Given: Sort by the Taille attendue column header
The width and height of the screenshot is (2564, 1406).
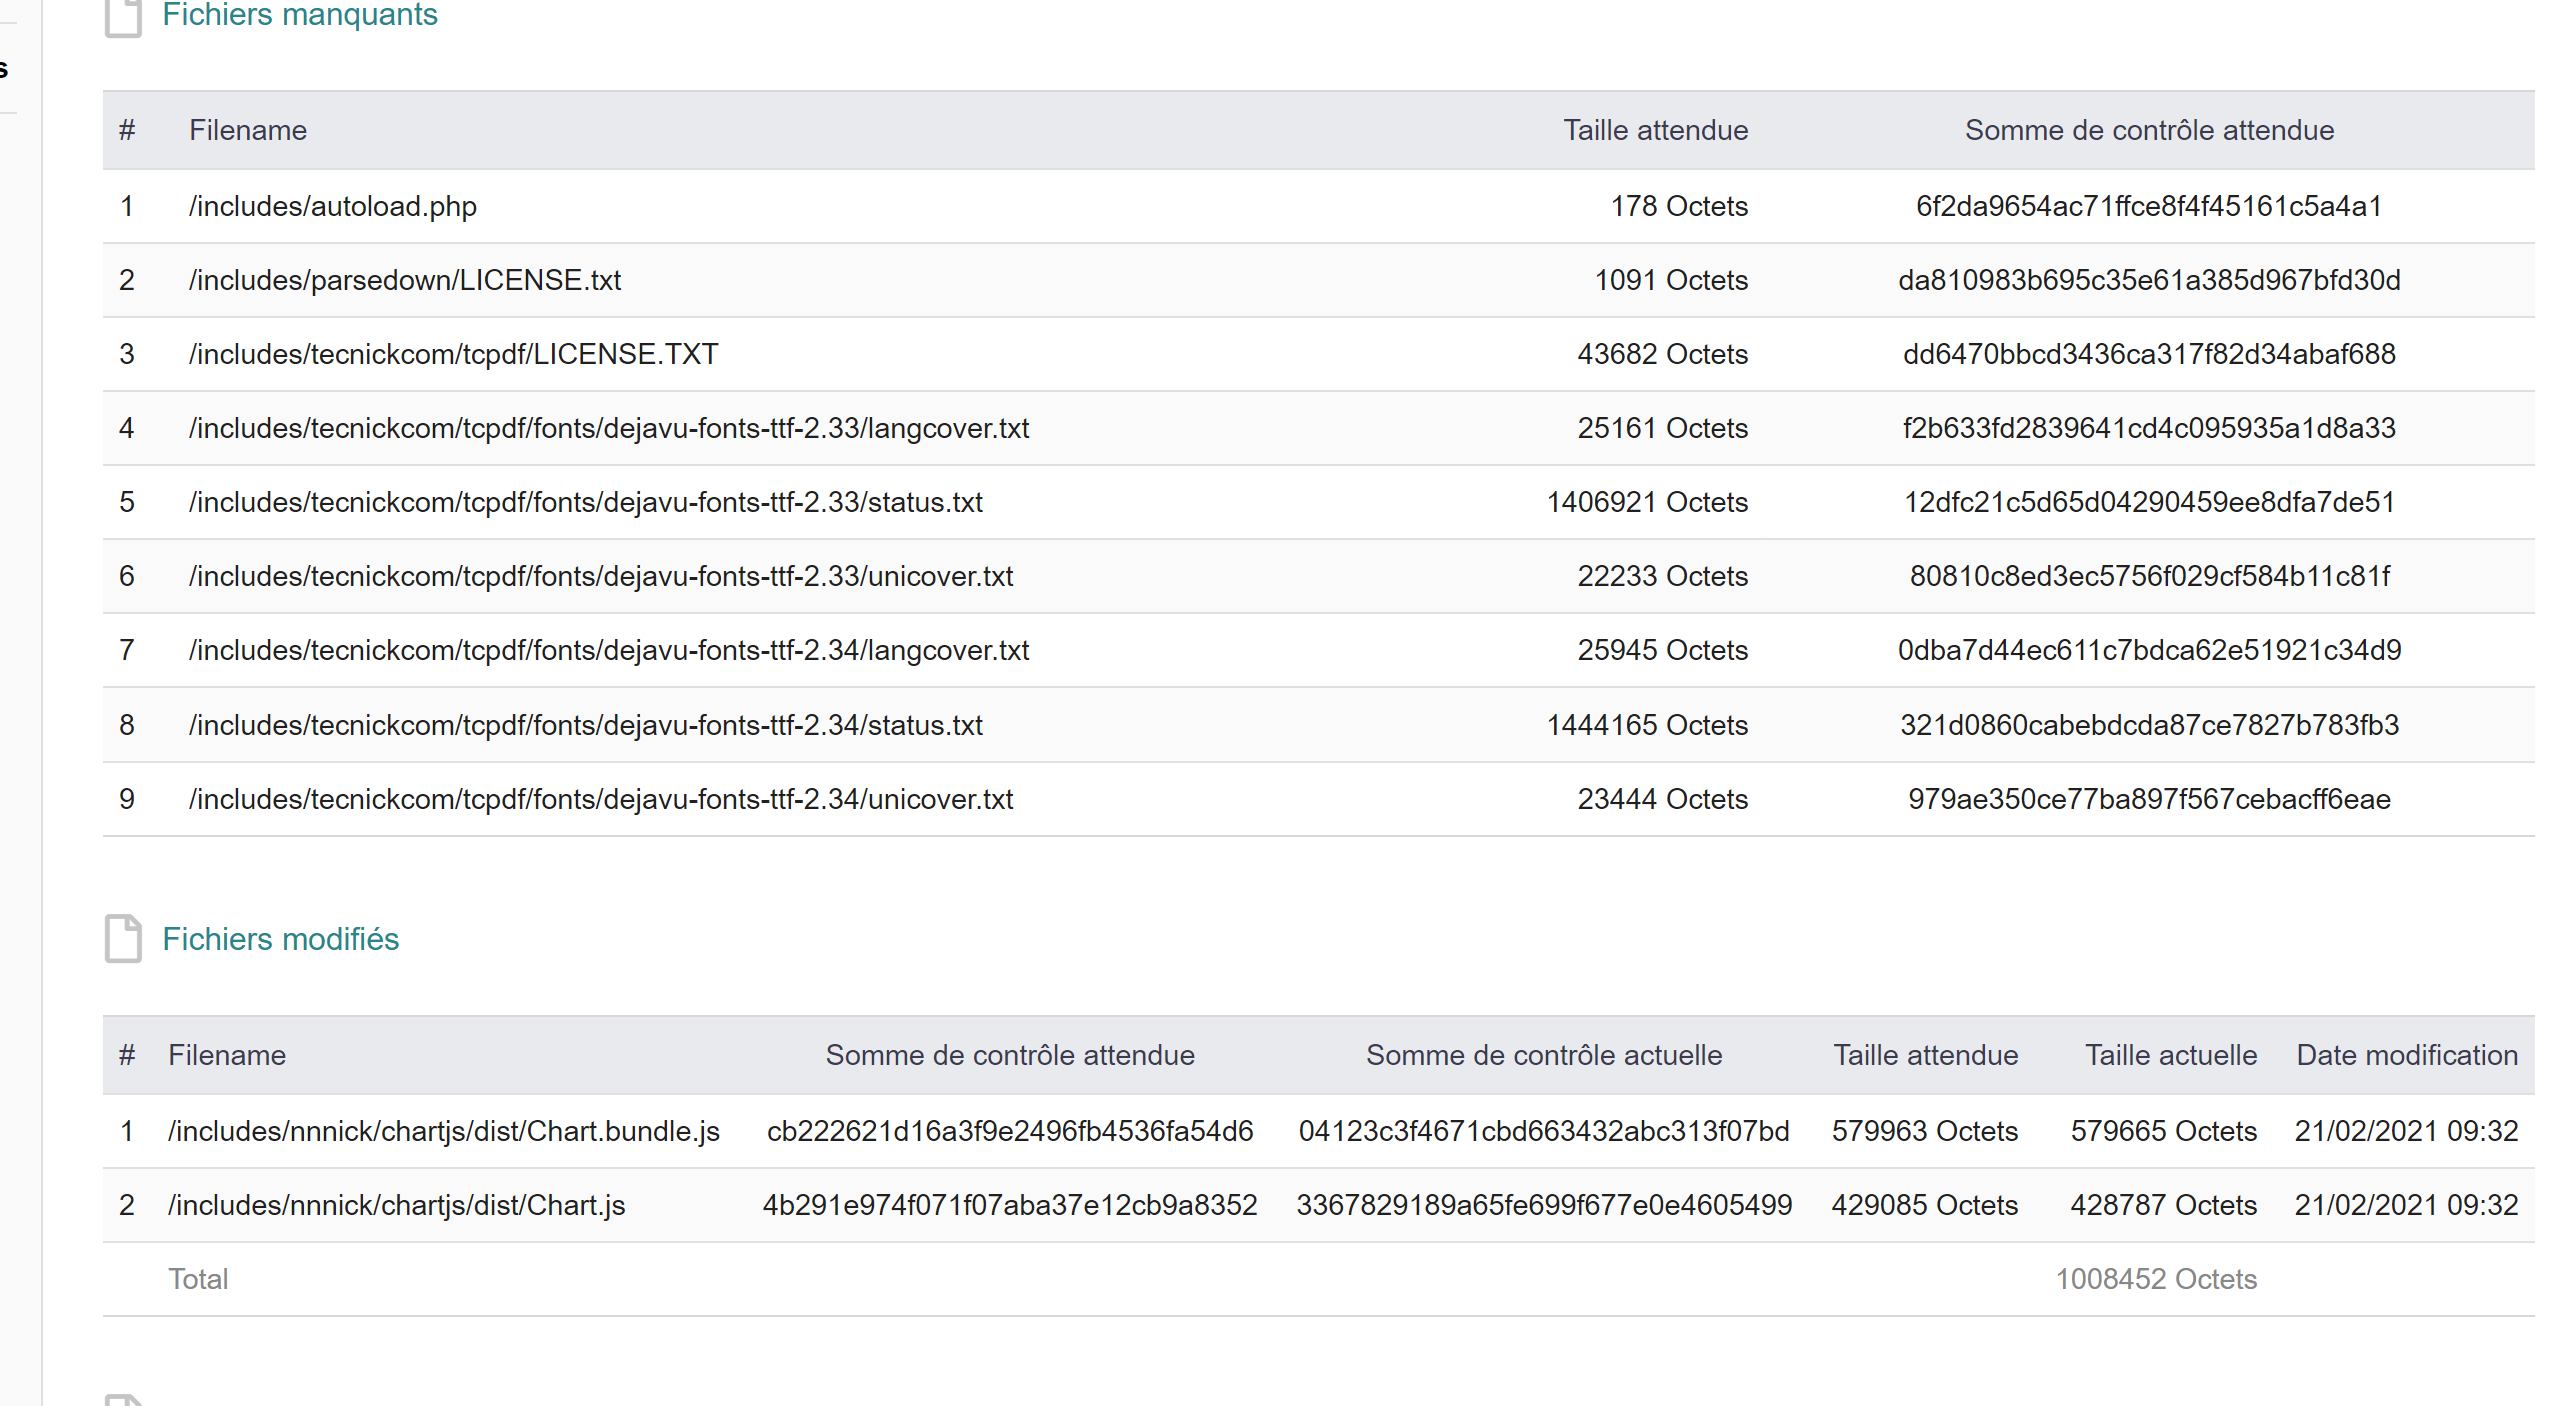Looking at the screenshot, I should tap(1655, 129).
